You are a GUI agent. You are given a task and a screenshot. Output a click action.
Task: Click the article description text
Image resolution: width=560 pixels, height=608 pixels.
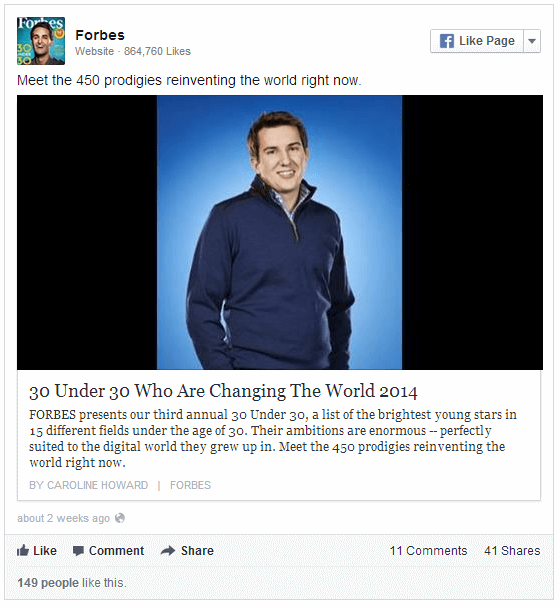pos(273,439)
